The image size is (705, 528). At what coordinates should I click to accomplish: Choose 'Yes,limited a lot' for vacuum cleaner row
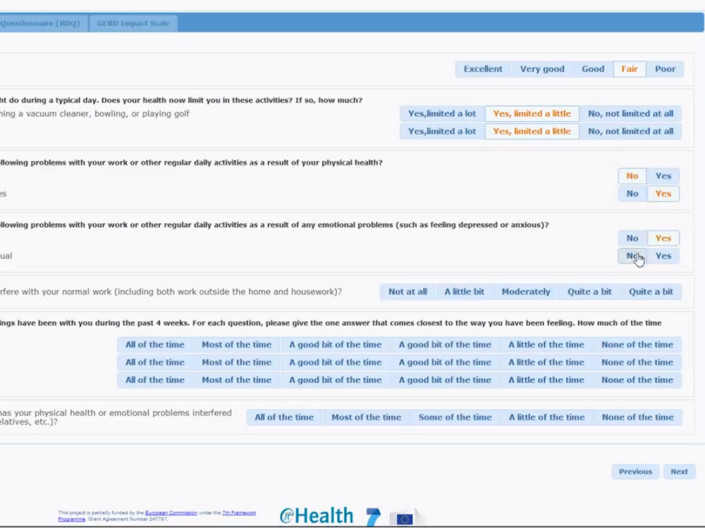click(x=442, y=113)
